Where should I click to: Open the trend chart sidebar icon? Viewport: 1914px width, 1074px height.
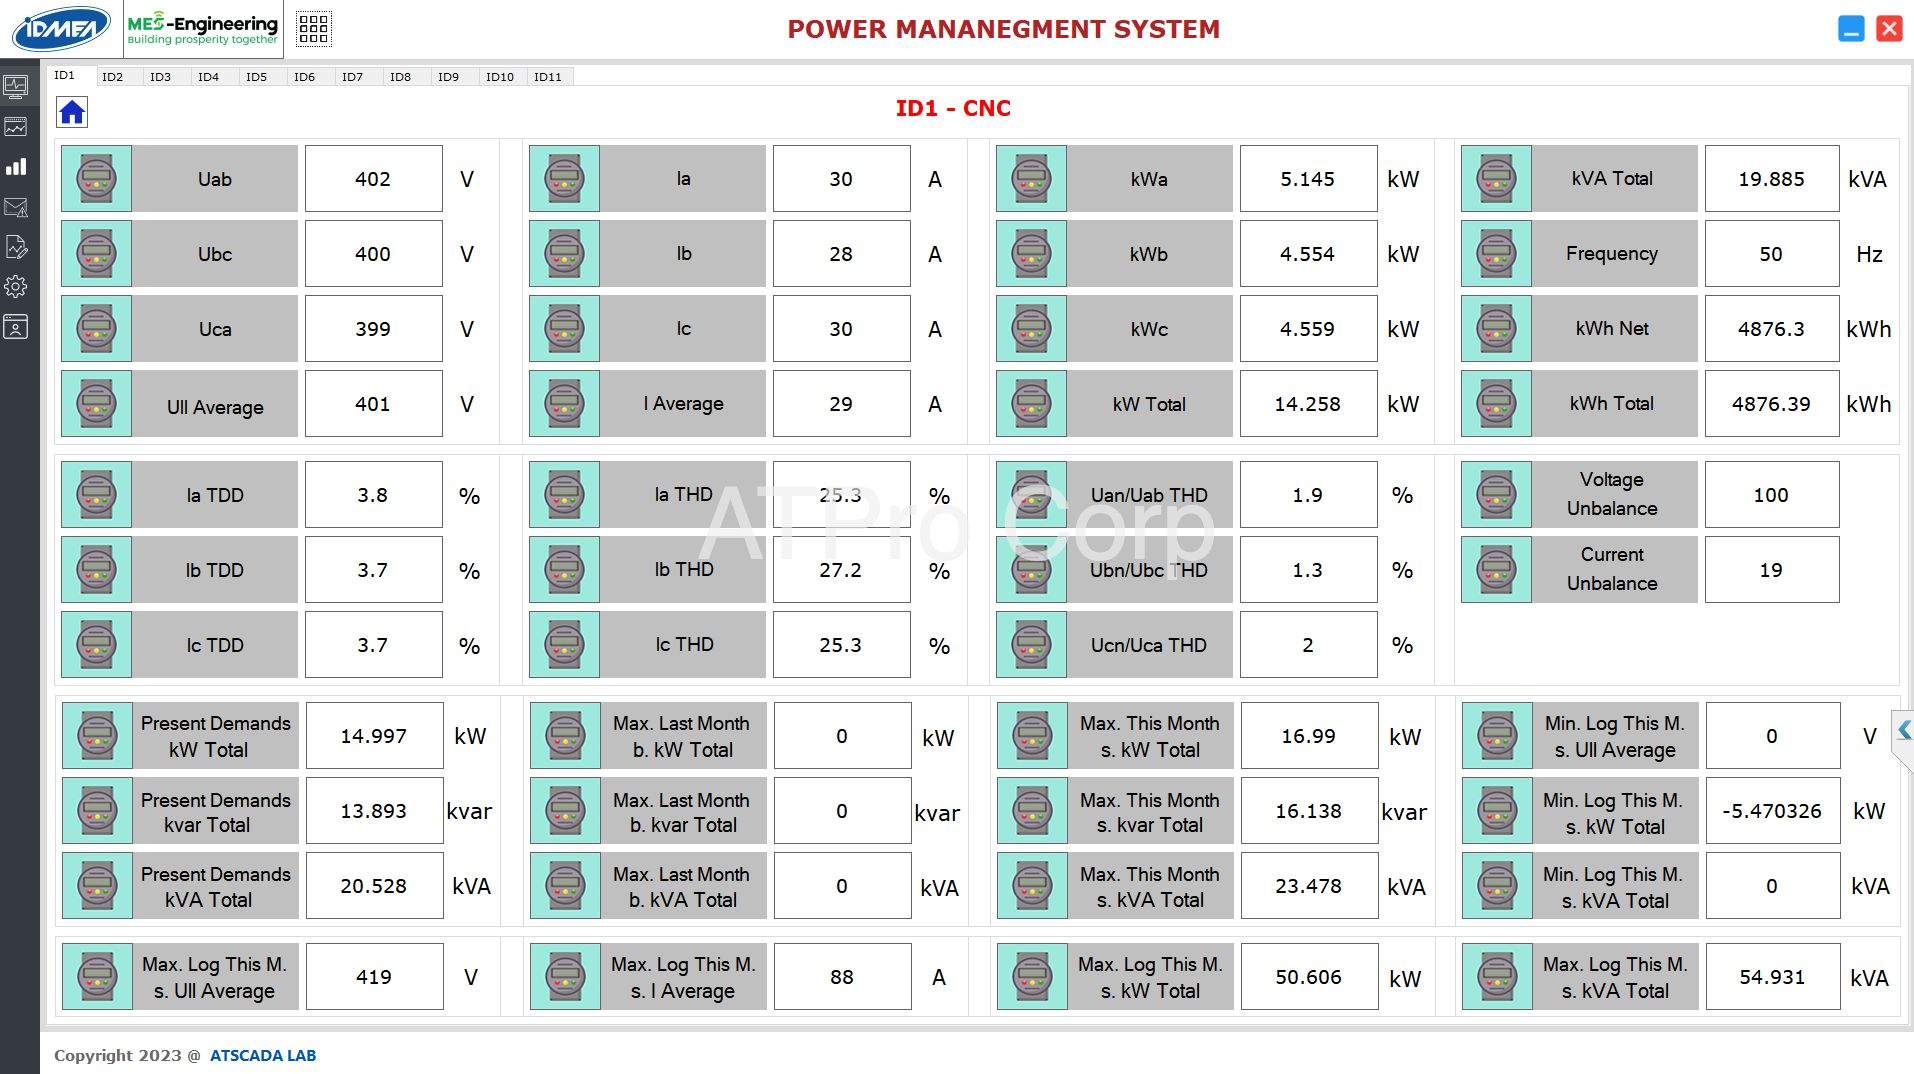16,127
